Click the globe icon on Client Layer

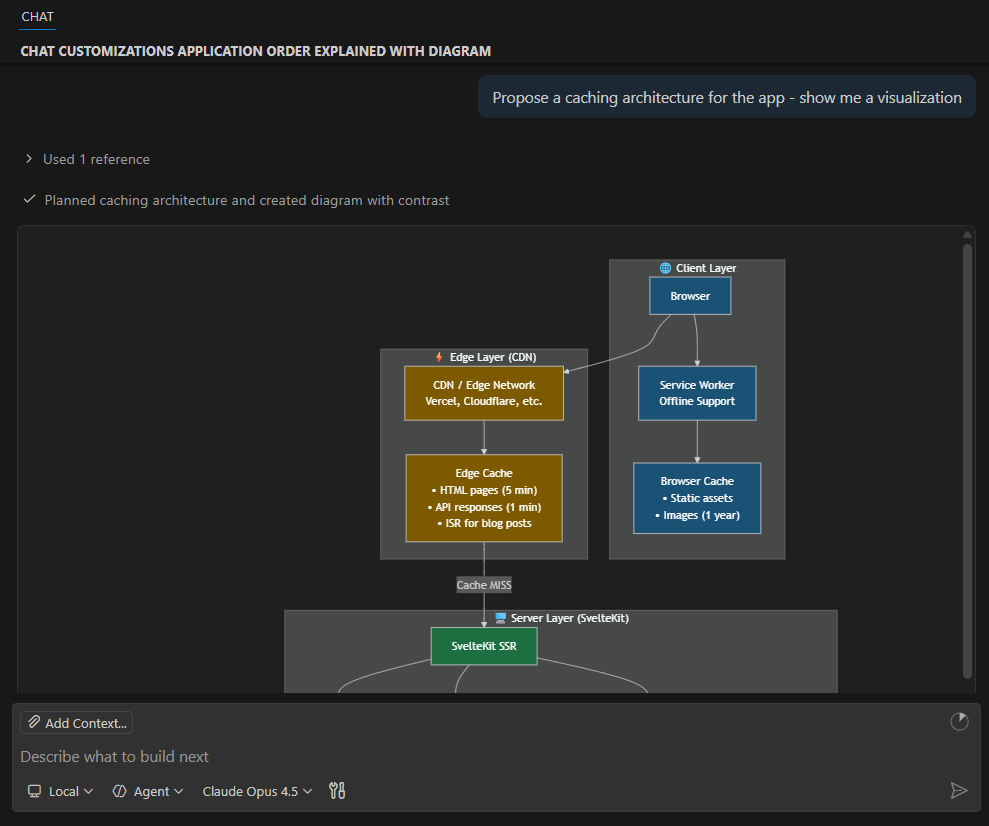click(665, 267)
